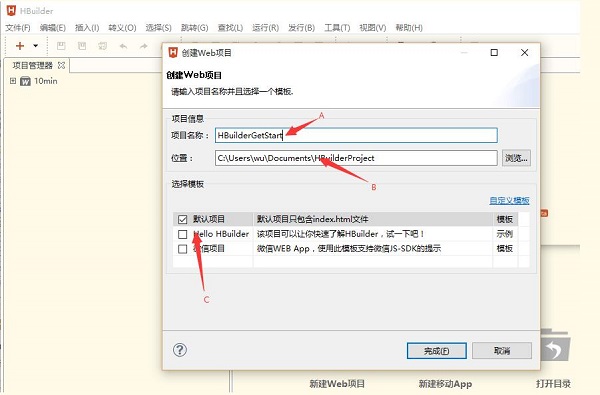Click the HBuilder icon in the dialog title bar
The height and width of the screenshot is (395, 600).
point(173,52)
